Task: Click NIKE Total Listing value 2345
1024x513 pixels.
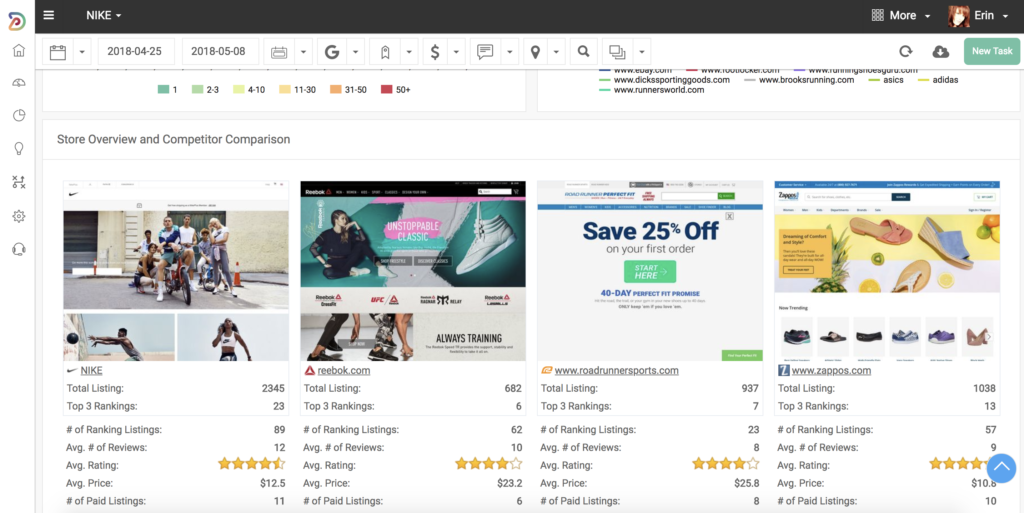Action: [273, 388]
